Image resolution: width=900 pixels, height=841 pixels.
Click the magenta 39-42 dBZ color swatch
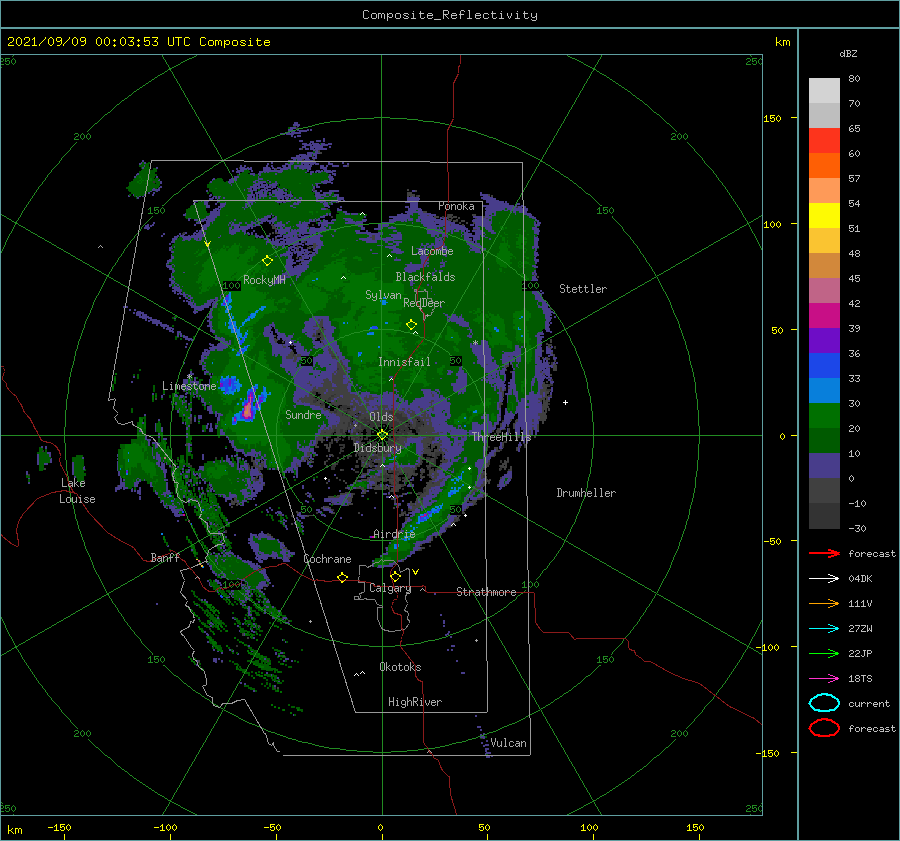(824, 315)
